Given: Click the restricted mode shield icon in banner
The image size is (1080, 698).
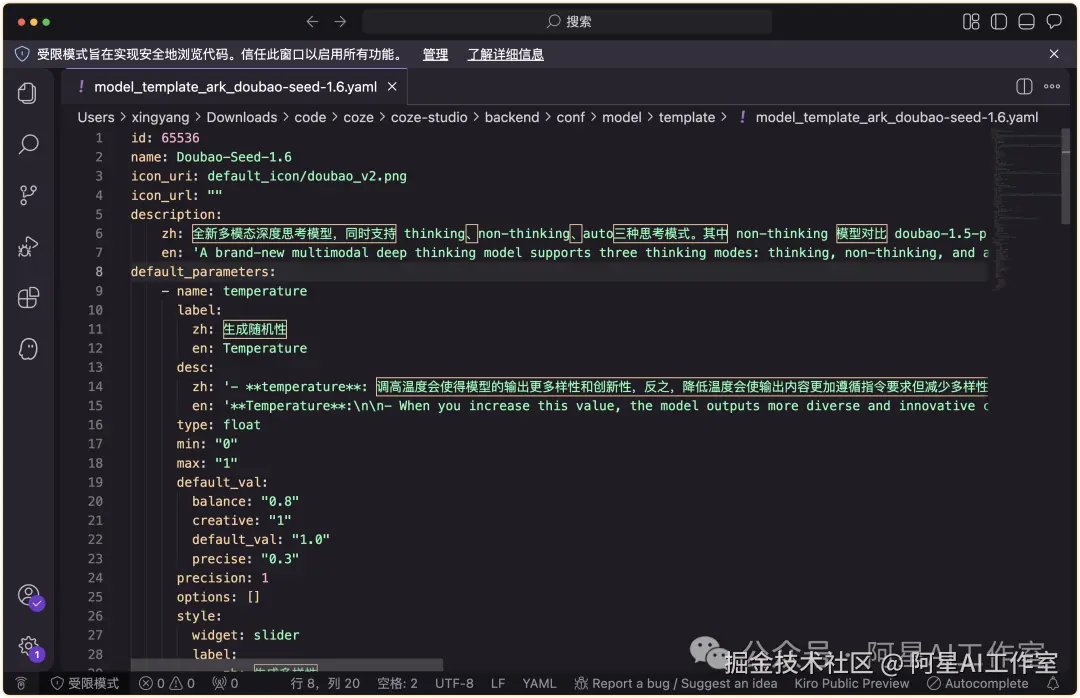Looking at the screenshot, I should pos(22,54).
